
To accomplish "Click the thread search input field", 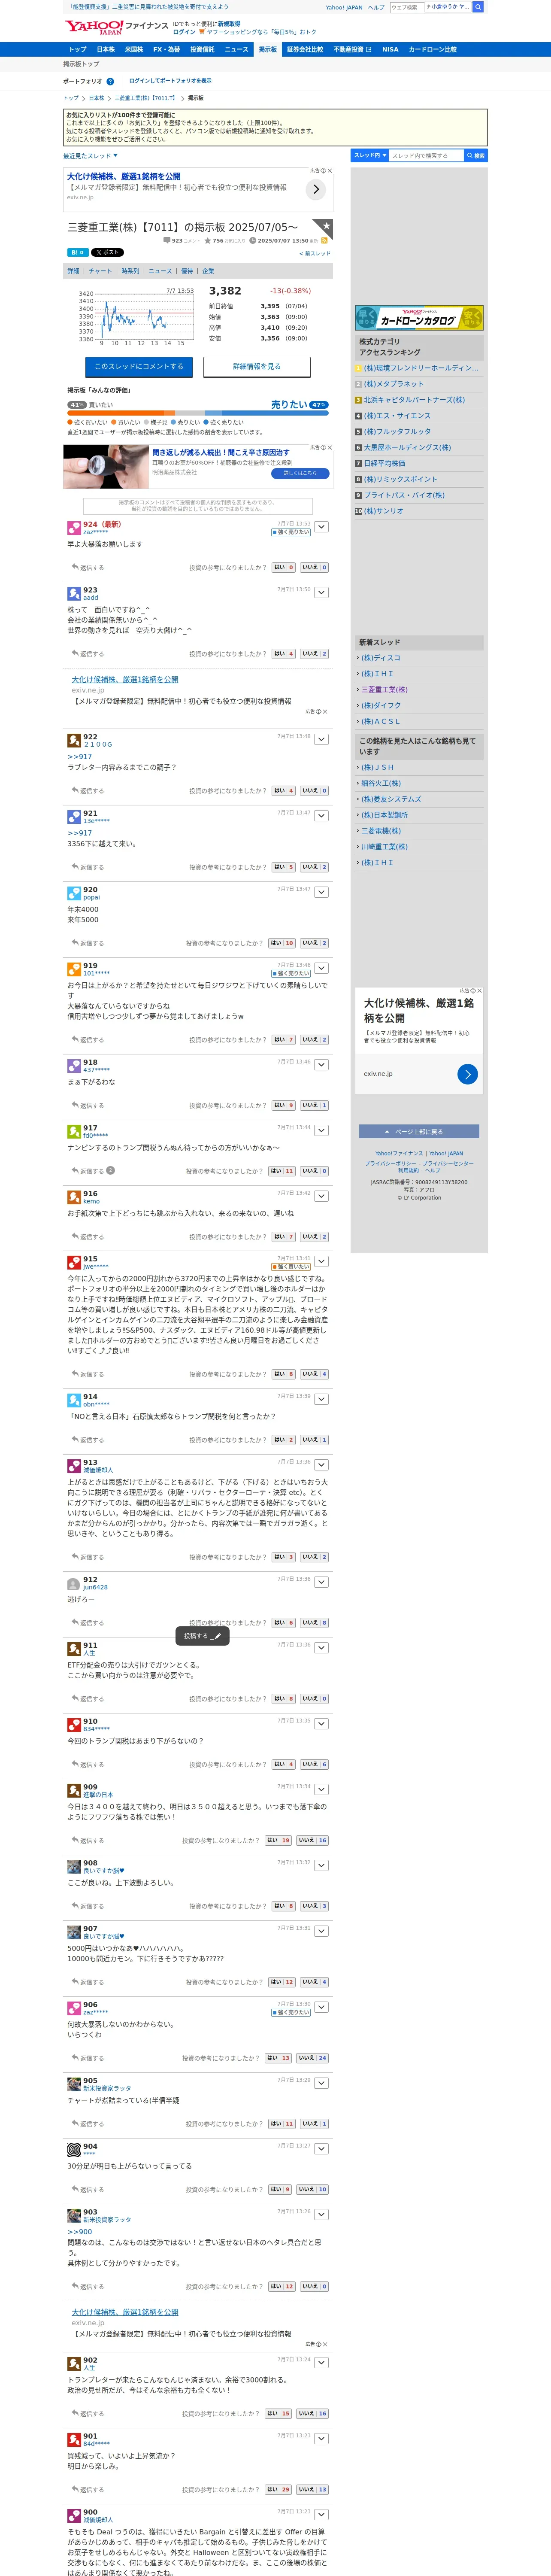I will coord(426,155).
